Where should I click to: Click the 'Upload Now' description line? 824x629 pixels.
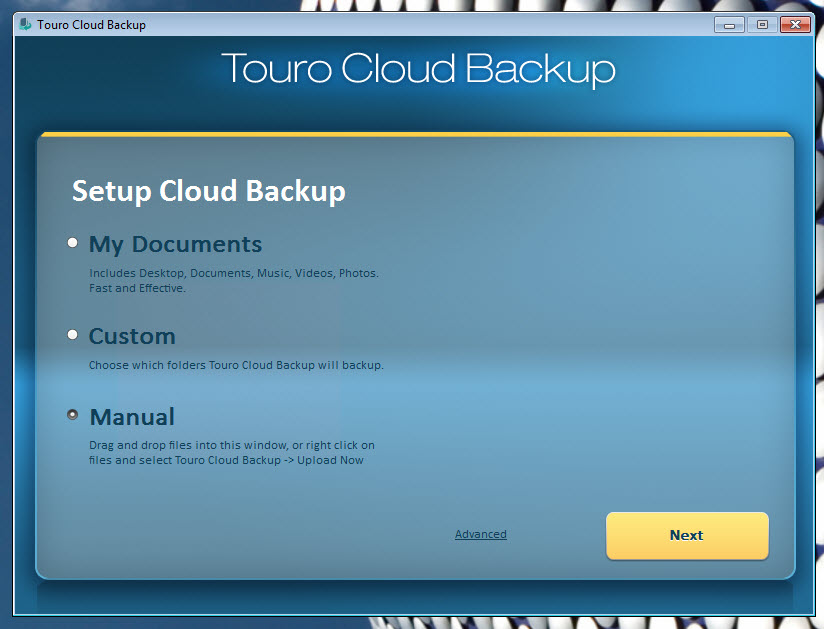(x=226, y=460)
